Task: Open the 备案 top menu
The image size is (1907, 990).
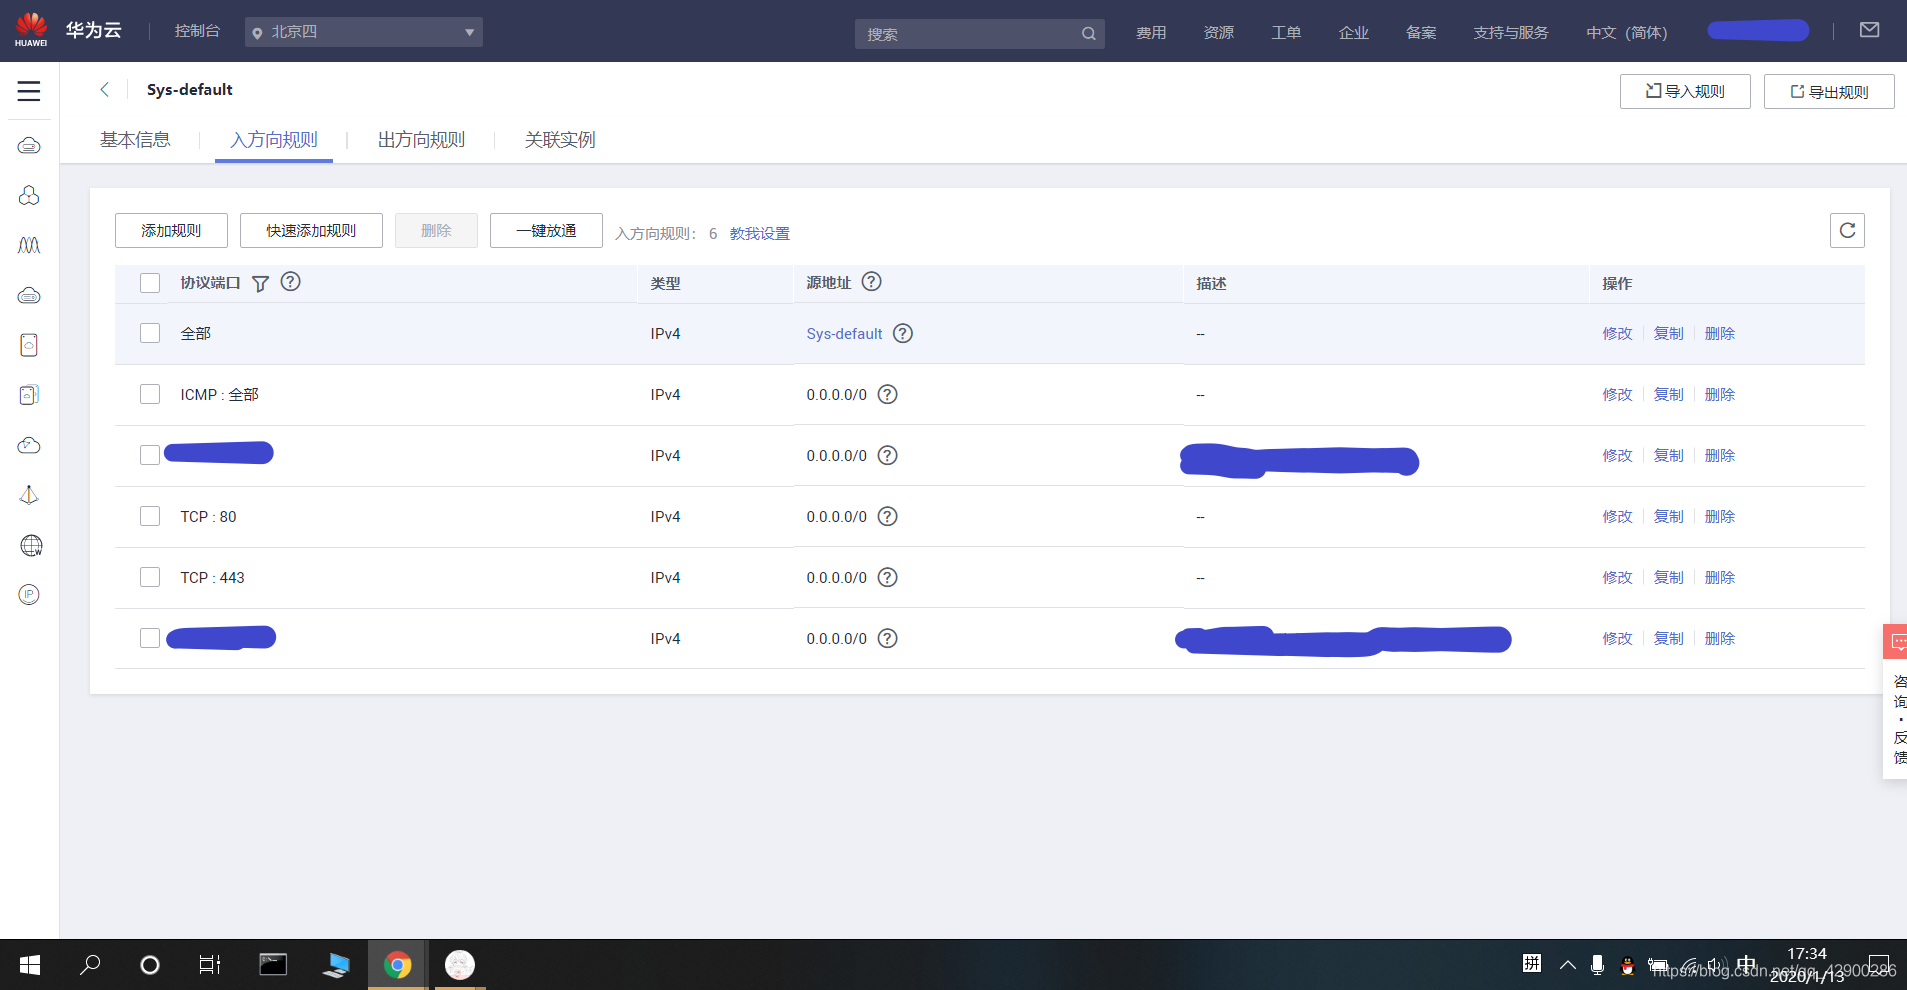Action: (1421, 33)
